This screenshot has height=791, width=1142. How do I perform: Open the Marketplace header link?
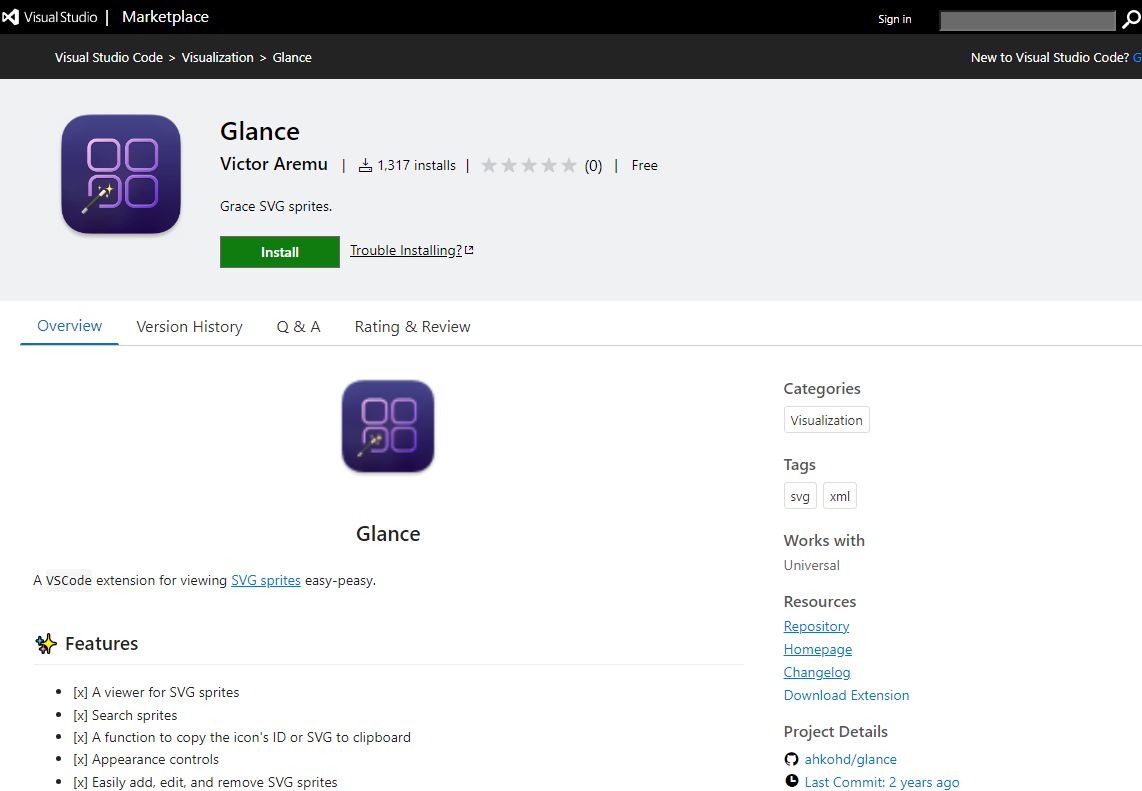(165, 17)
